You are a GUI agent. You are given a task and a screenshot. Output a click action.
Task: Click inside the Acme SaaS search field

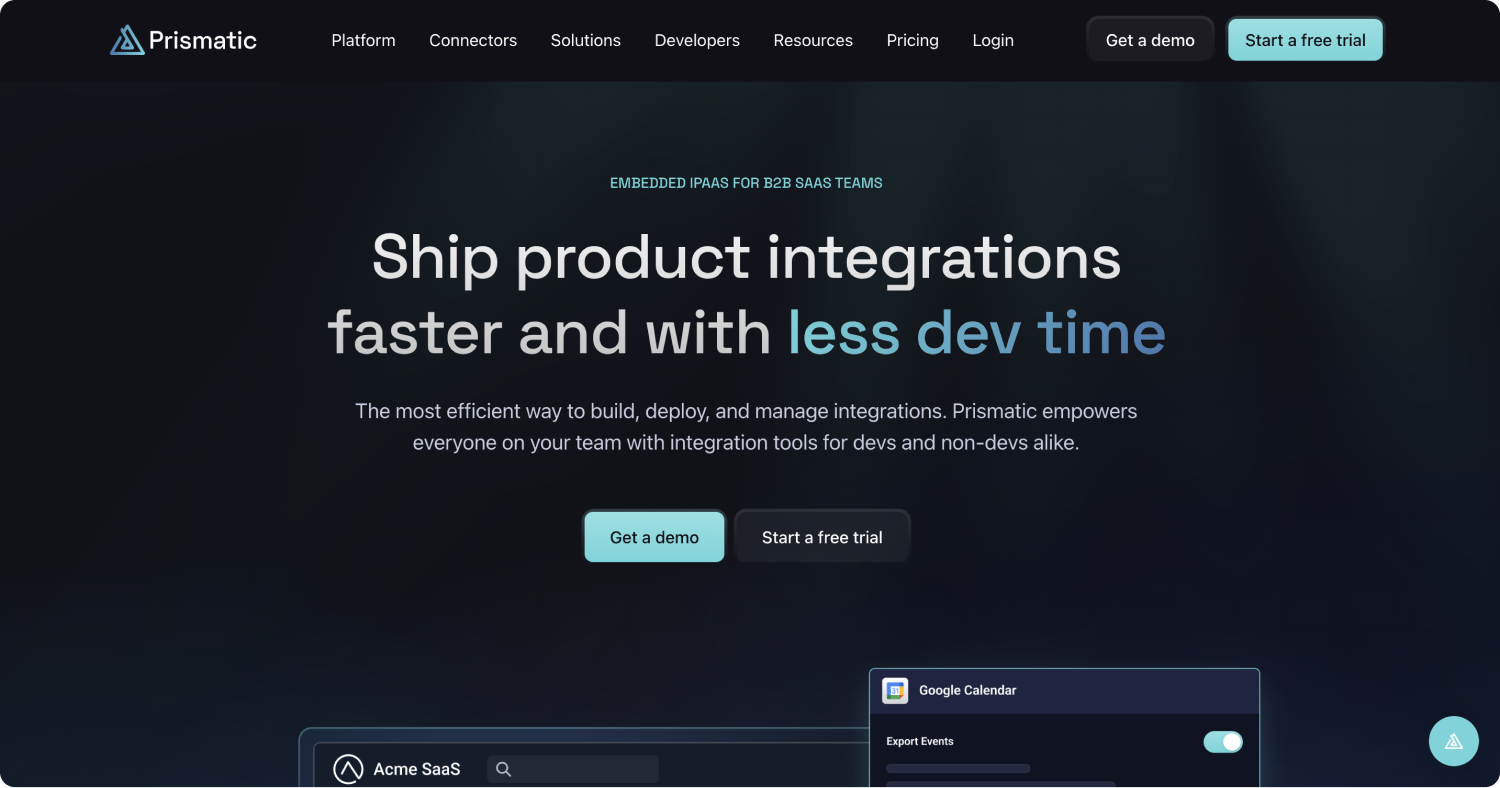click(573, 769)
